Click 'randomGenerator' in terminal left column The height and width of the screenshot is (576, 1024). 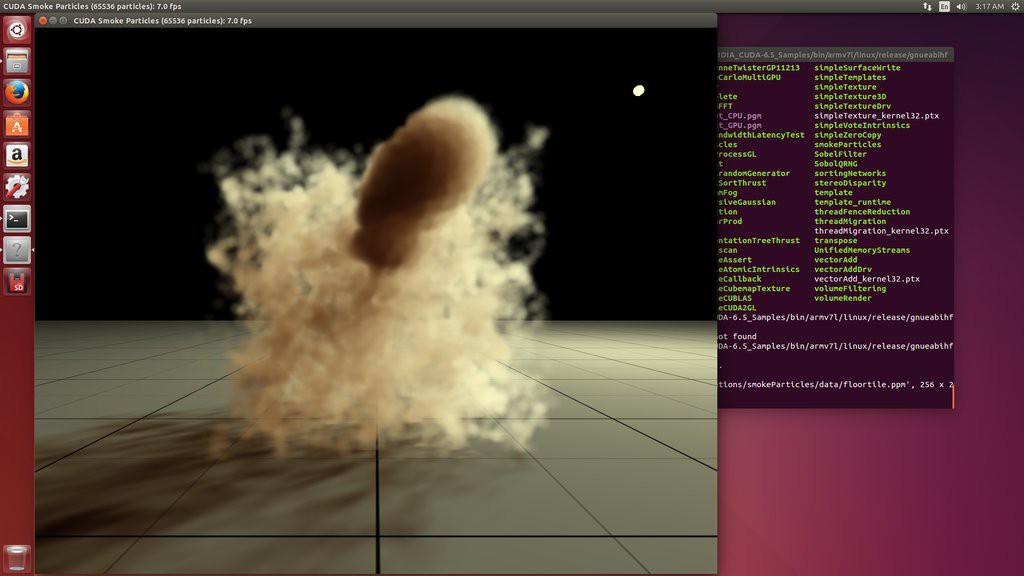pyautogui.click(x=754, y=174)
